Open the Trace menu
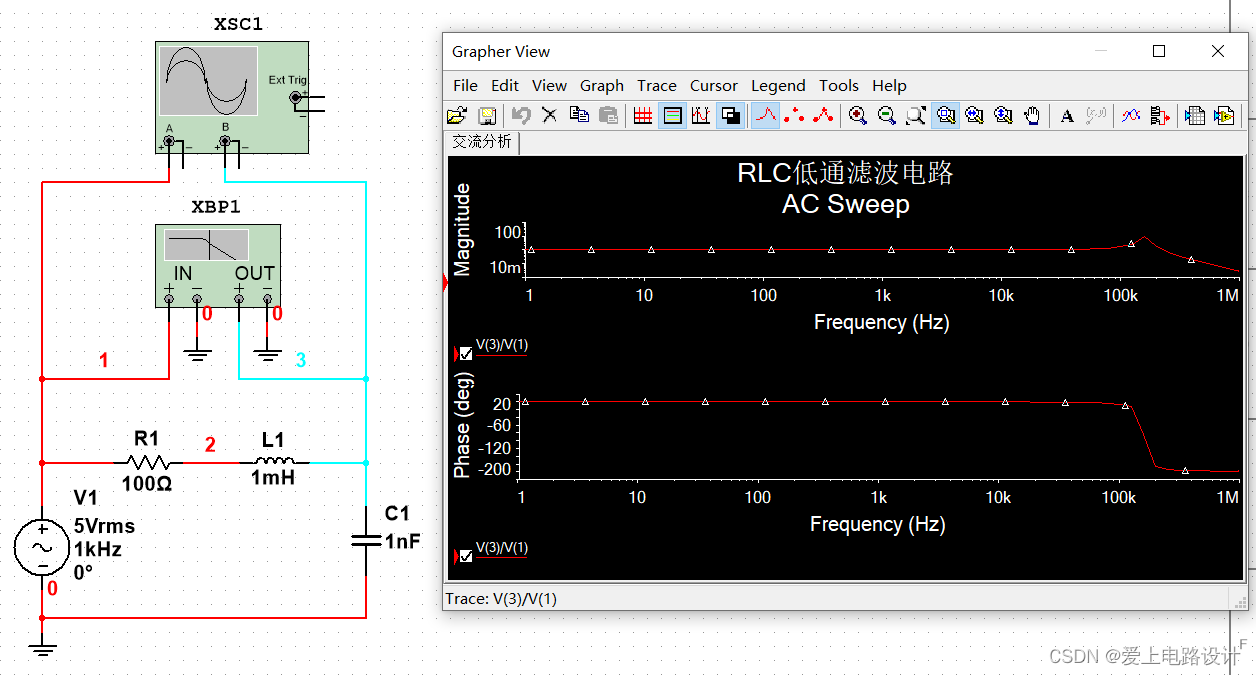Screen dimensions: 1256x675 (657, 86)
